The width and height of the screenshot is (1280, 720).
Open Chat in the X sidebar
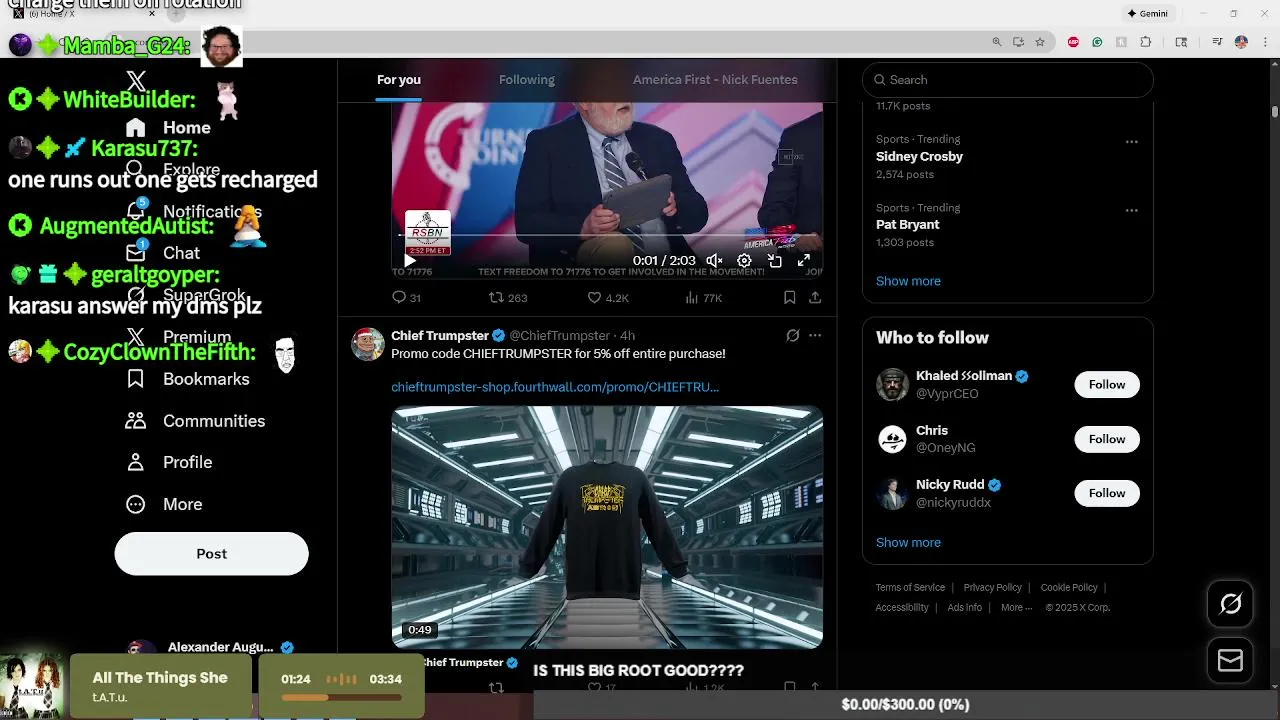click(x=162, y=253)
